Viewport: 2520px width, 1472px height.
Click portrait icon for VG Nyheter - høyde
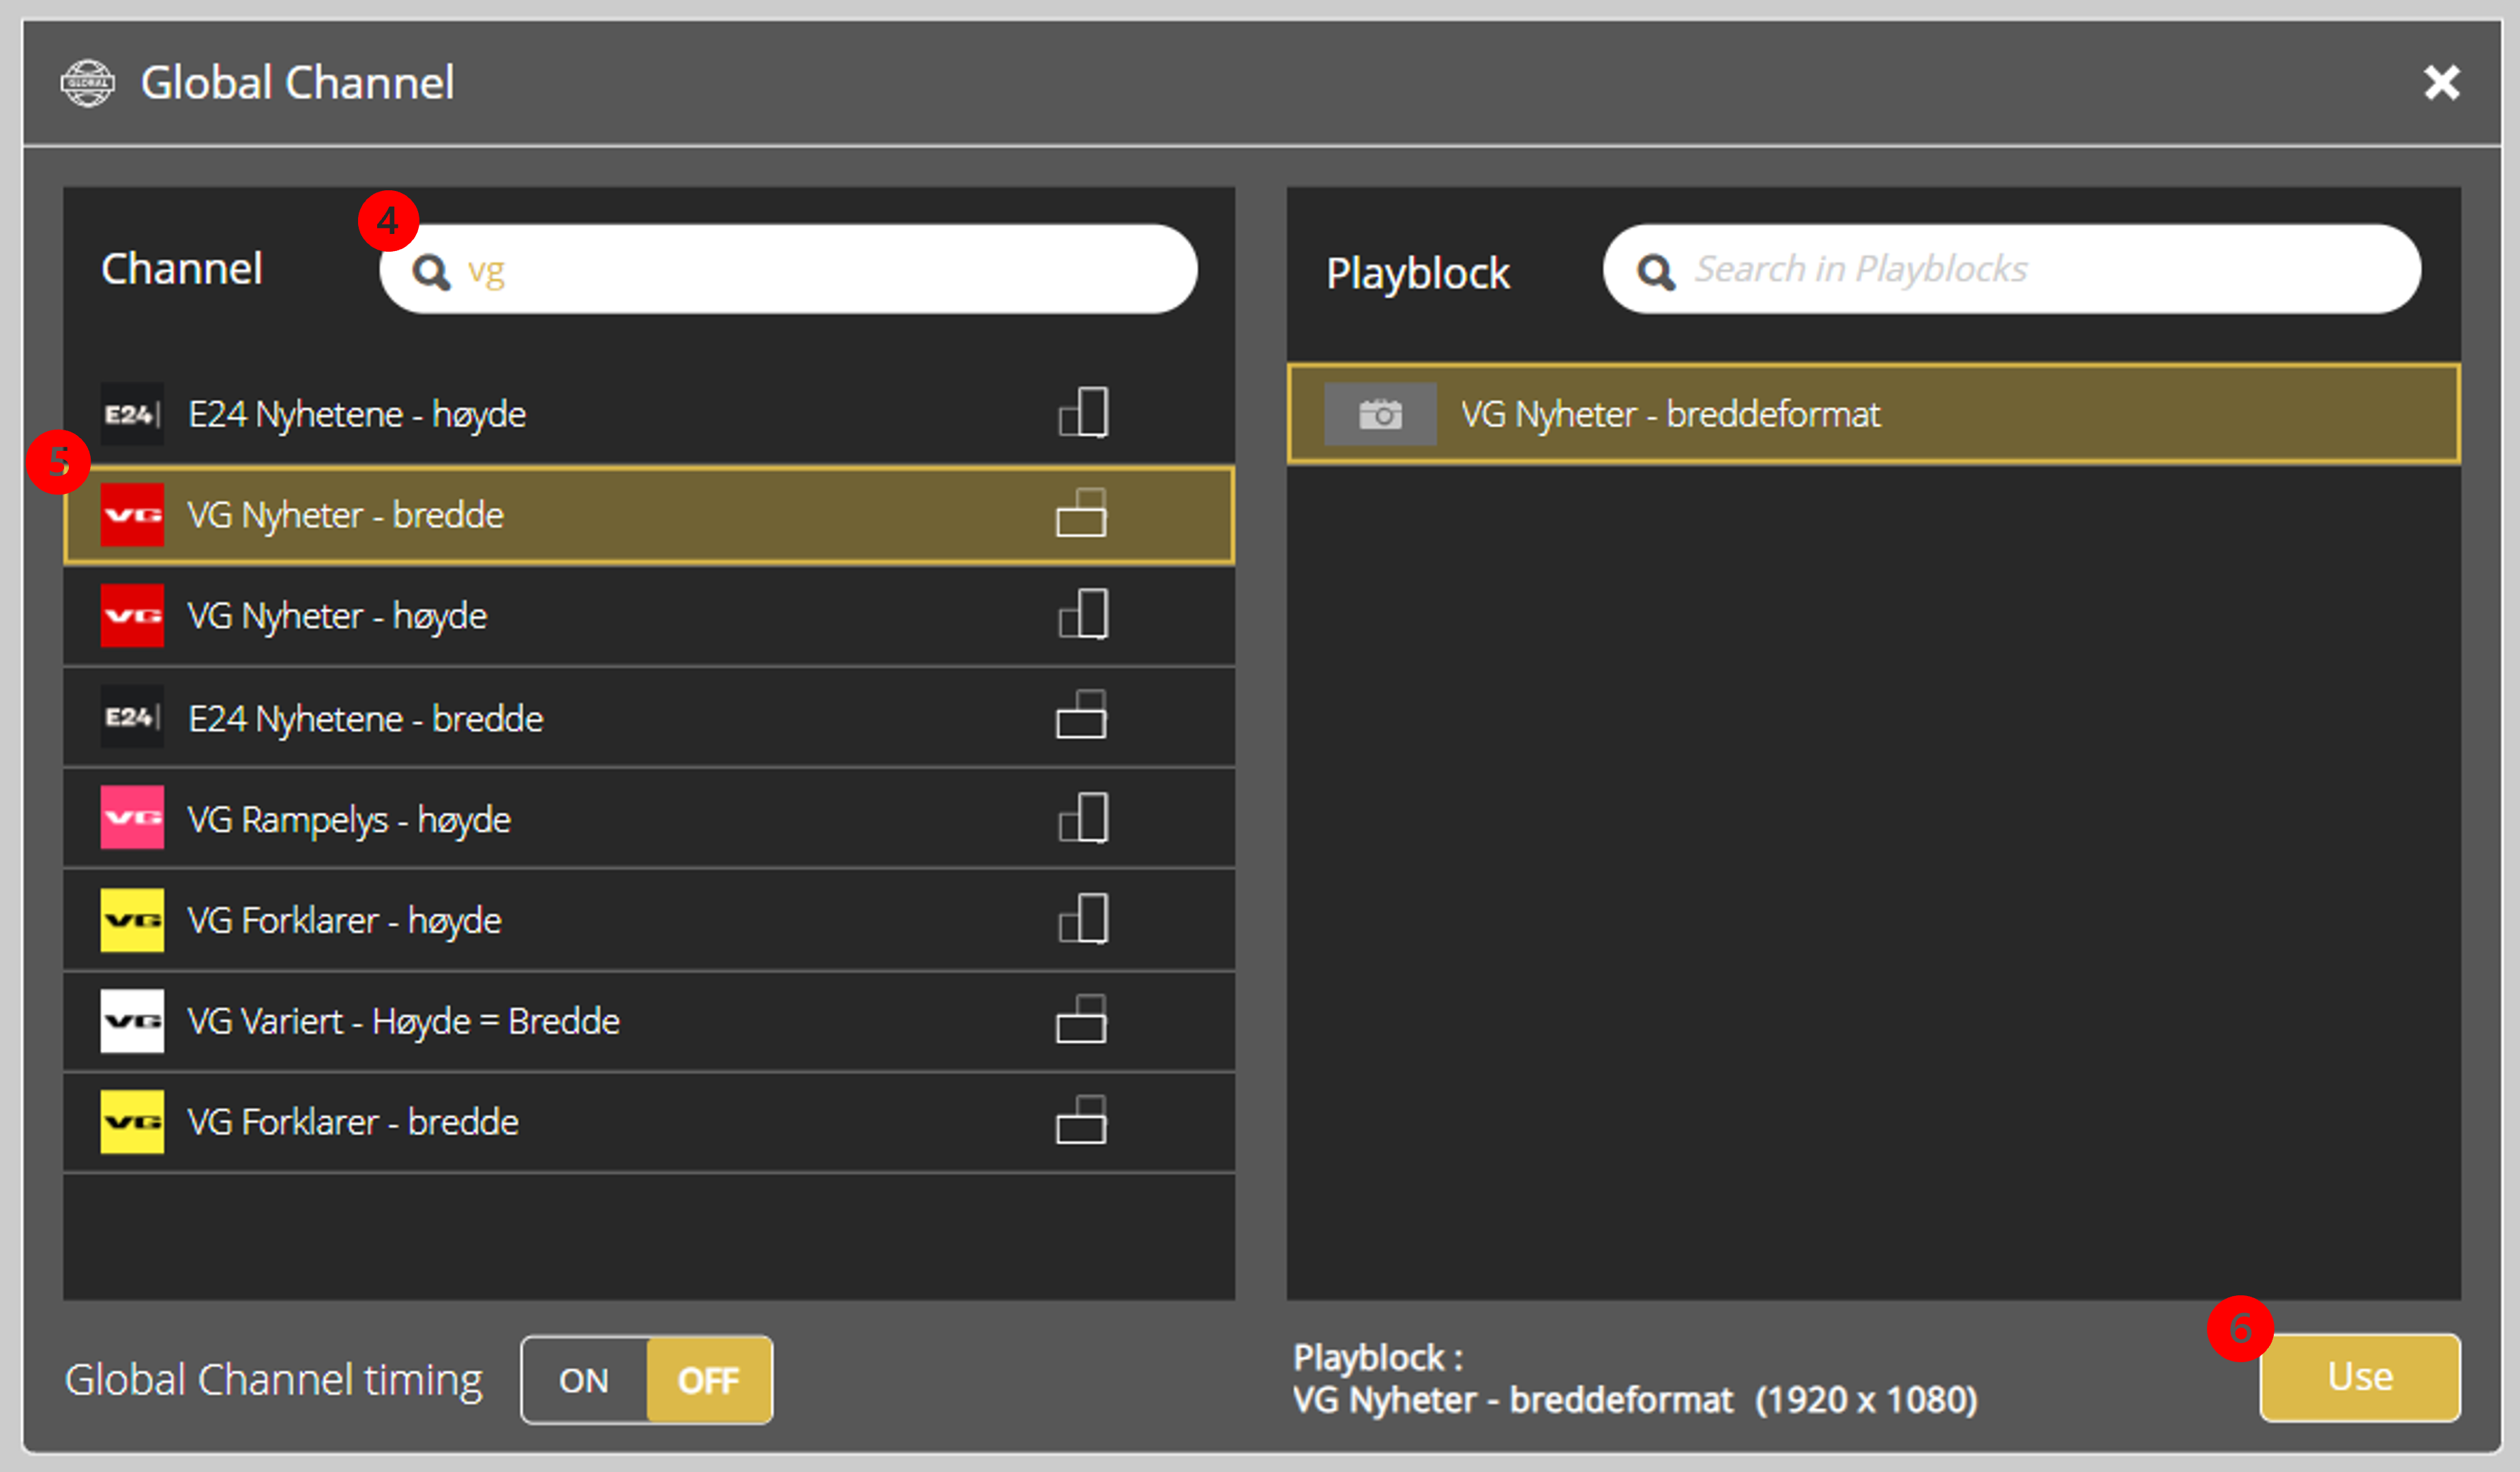click(x=1084, y=614)
